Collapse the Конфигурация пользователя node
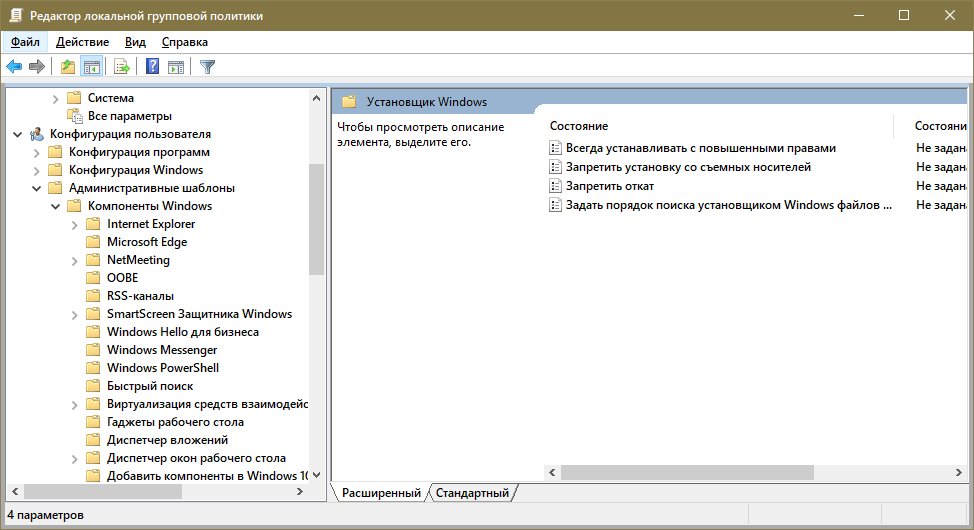Image resolution: width=974 pixels, height=530 pixels. [x=18, y=134]
